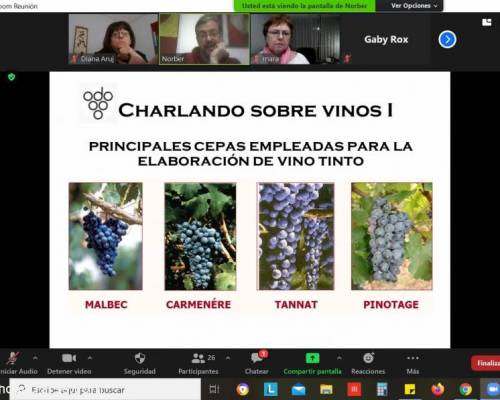The image size is (500, 400).
Task: Open Task View icon in taskbar
Action: pos(214,389)
